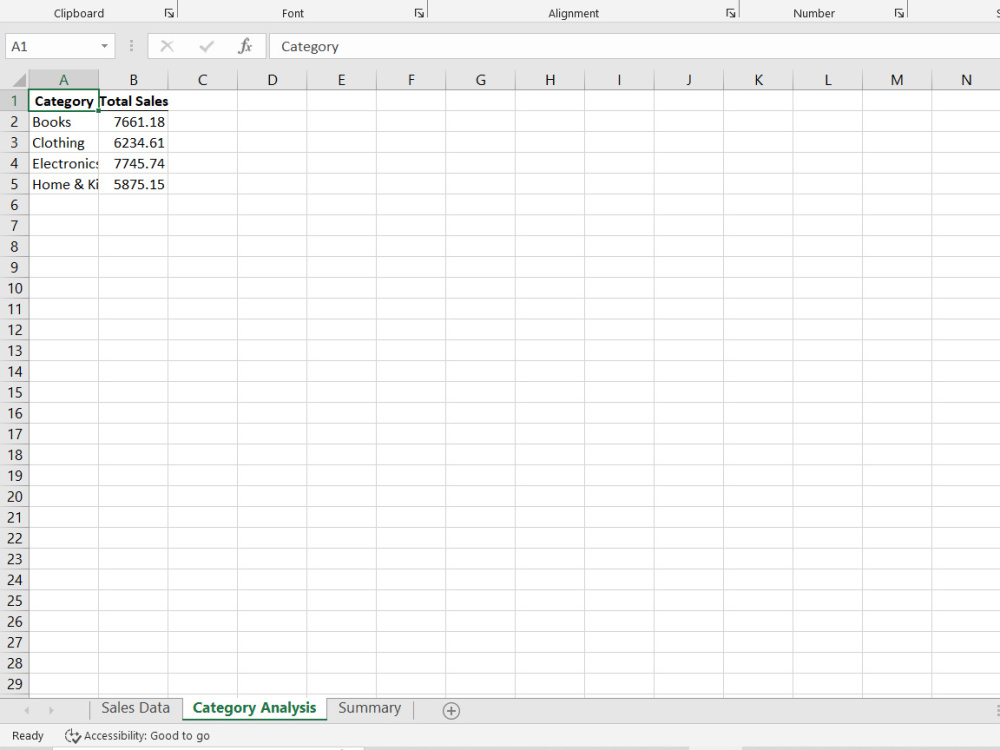1000x750 pixels.
Task: Click the Accessibility checker status icon
Action: (73, 736)
